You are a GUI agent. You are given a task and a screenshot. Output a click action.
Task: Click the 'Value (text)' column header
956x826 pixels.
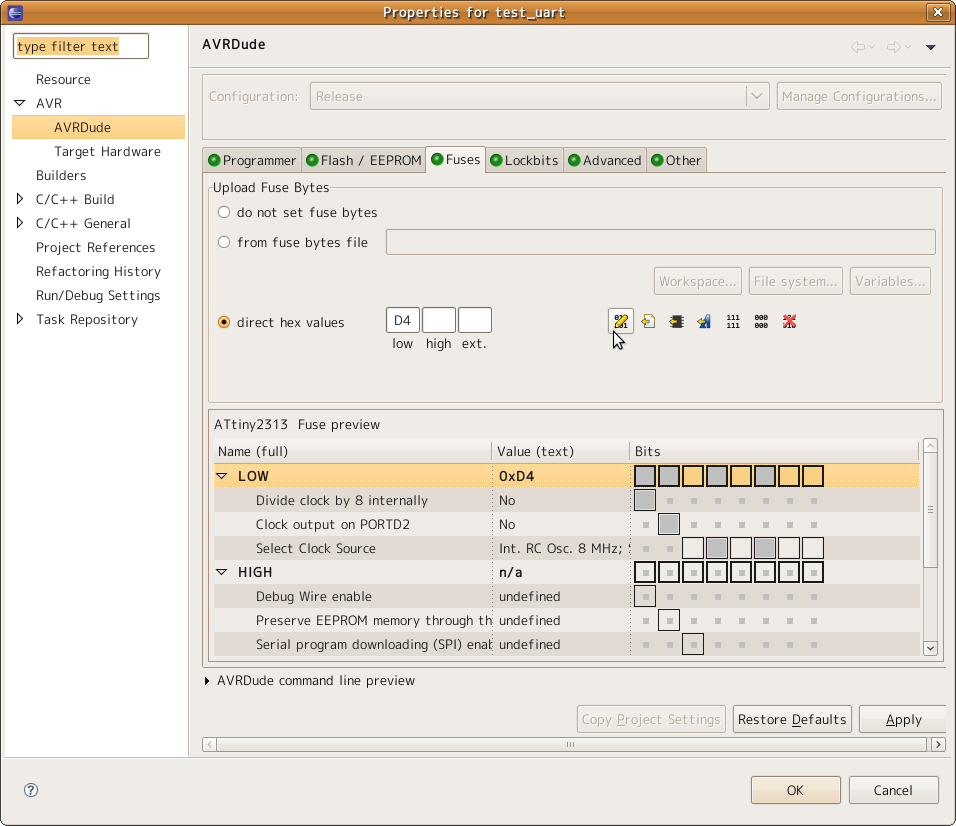click(x=561, y=451)
